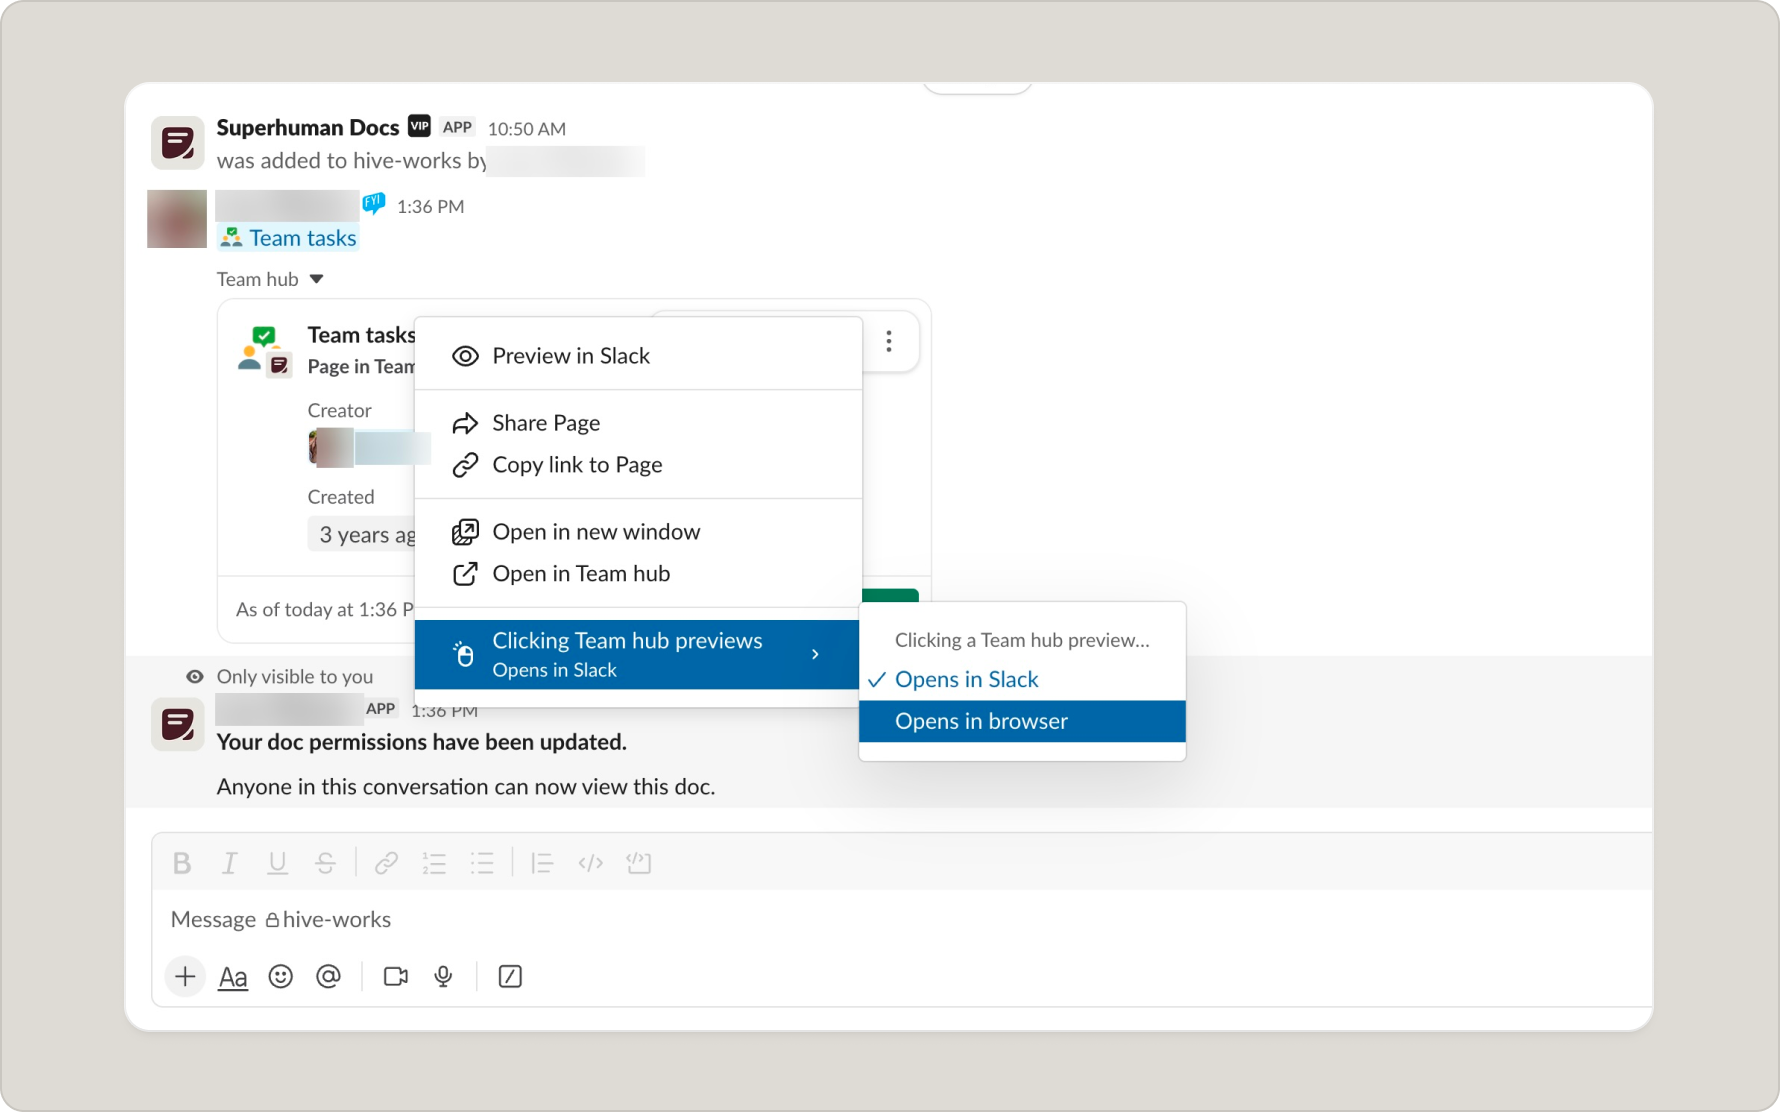Expand Clicking Team hub previews submenu
Viewport: 1780px width, 1112px height.
(x=637, y=654)
